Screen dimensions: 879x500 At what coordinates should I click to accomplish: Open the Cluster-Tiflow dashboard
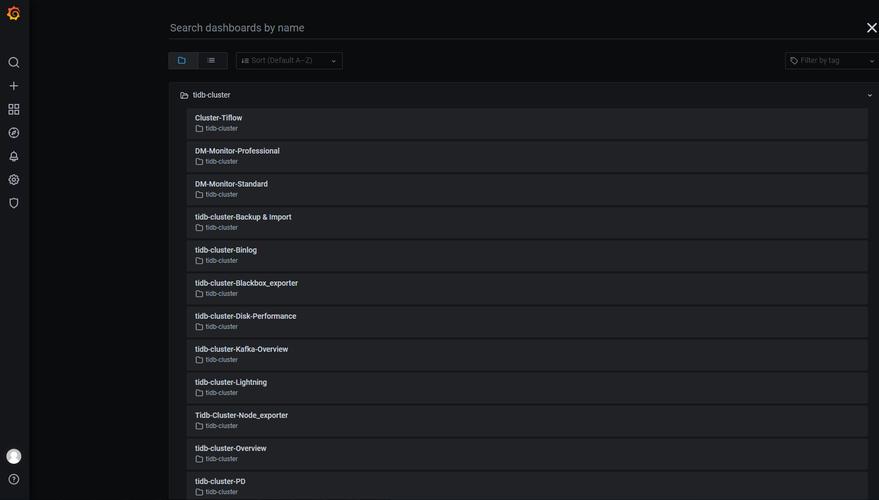(527, 123)
